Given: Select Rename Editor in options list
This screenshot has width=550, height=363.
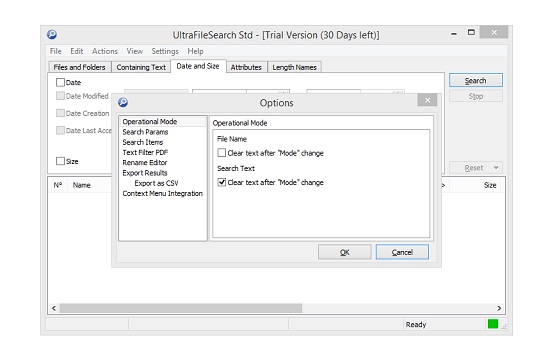Looking at the screenshot, I should click(145, 162).
